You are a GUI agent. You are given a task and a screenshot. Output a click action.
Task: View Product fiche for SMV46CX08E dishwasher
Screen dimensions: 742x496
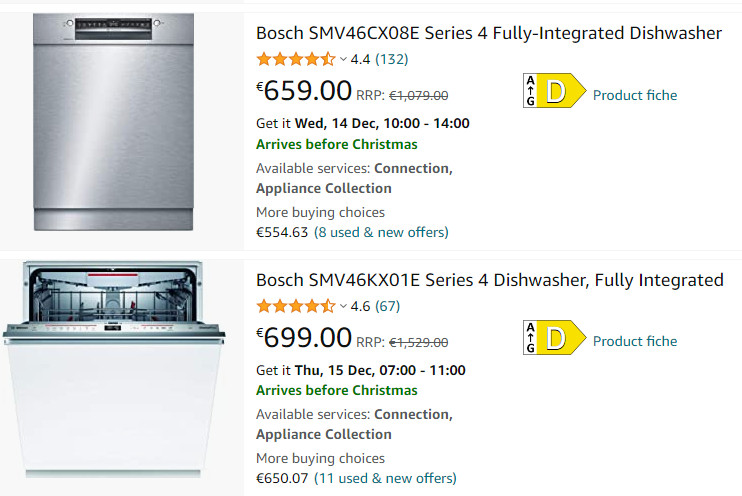[635, 95]
